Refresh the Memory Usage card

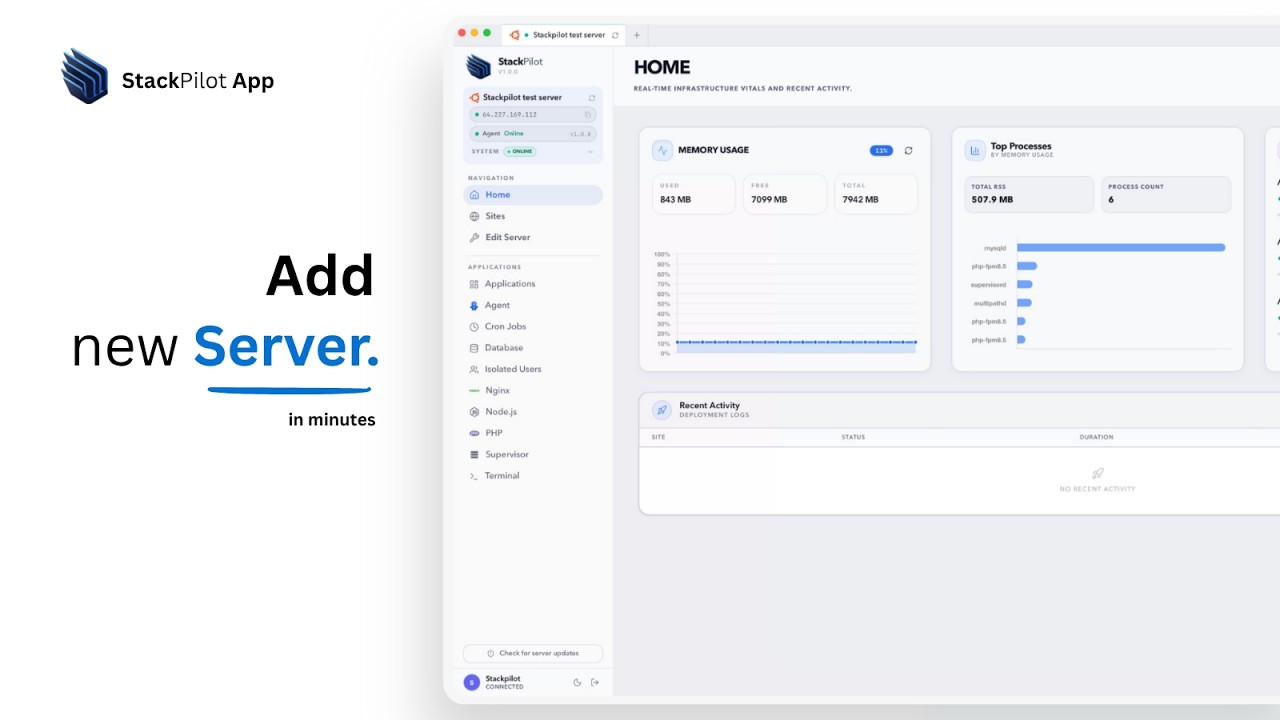coord(908,150)
